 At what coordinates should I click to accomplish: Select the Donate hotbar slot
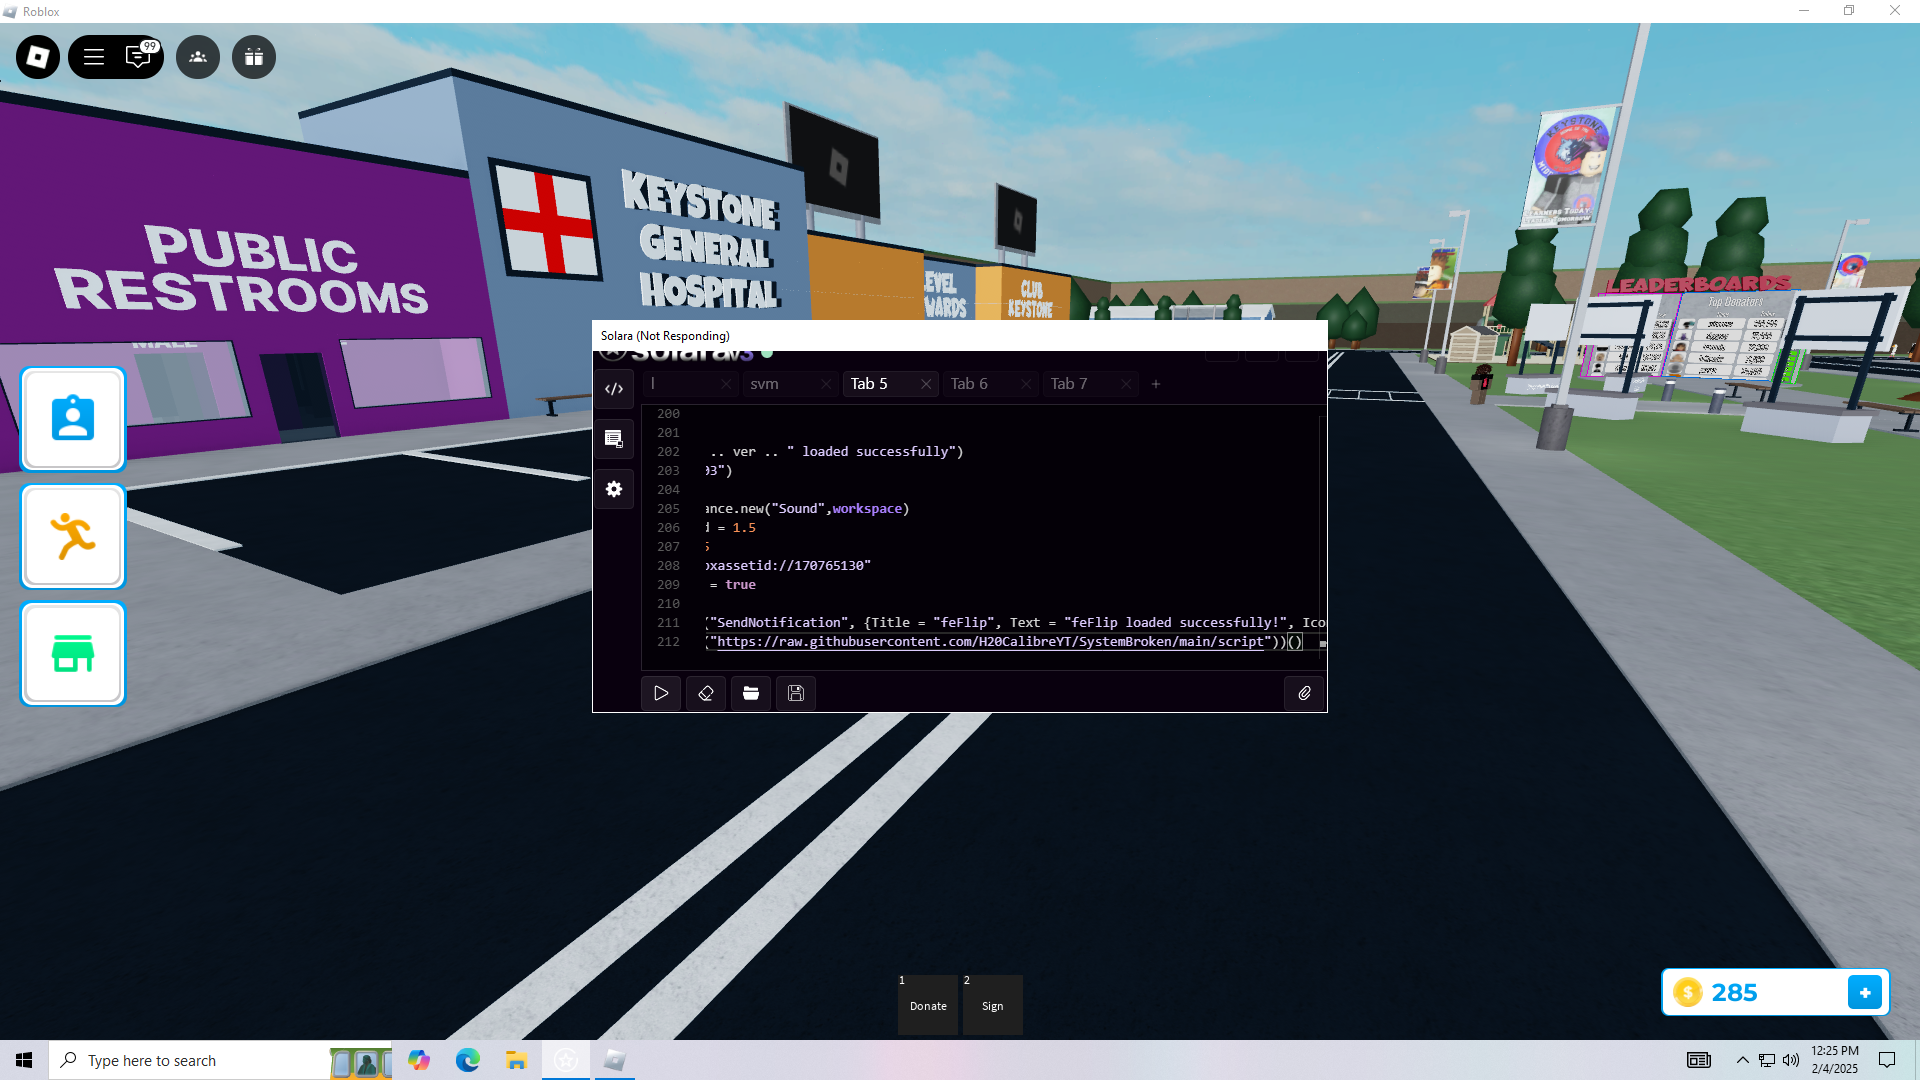[928, 1005]
